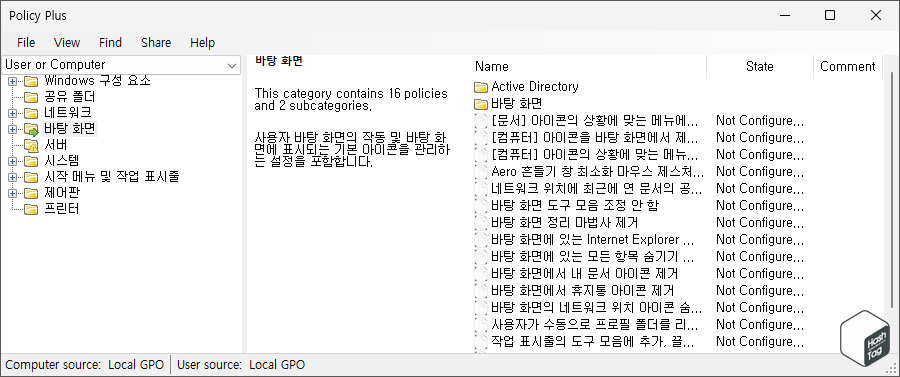Click policy icon for Internet Explorer desktop item
Image resolution: width=900 pixels, height=377 pixels.
[x=481, y=240]
